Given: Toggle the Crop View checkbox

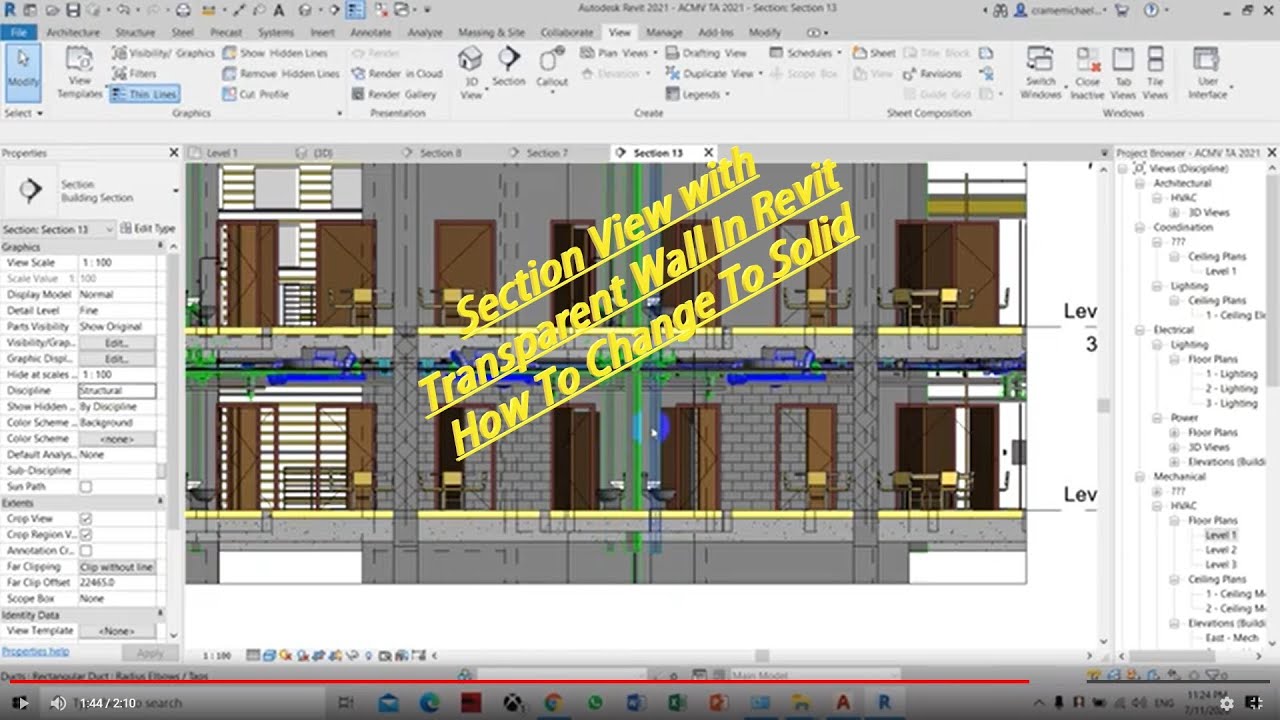Looking at the screenshot, I should click(x=86, y=519).
